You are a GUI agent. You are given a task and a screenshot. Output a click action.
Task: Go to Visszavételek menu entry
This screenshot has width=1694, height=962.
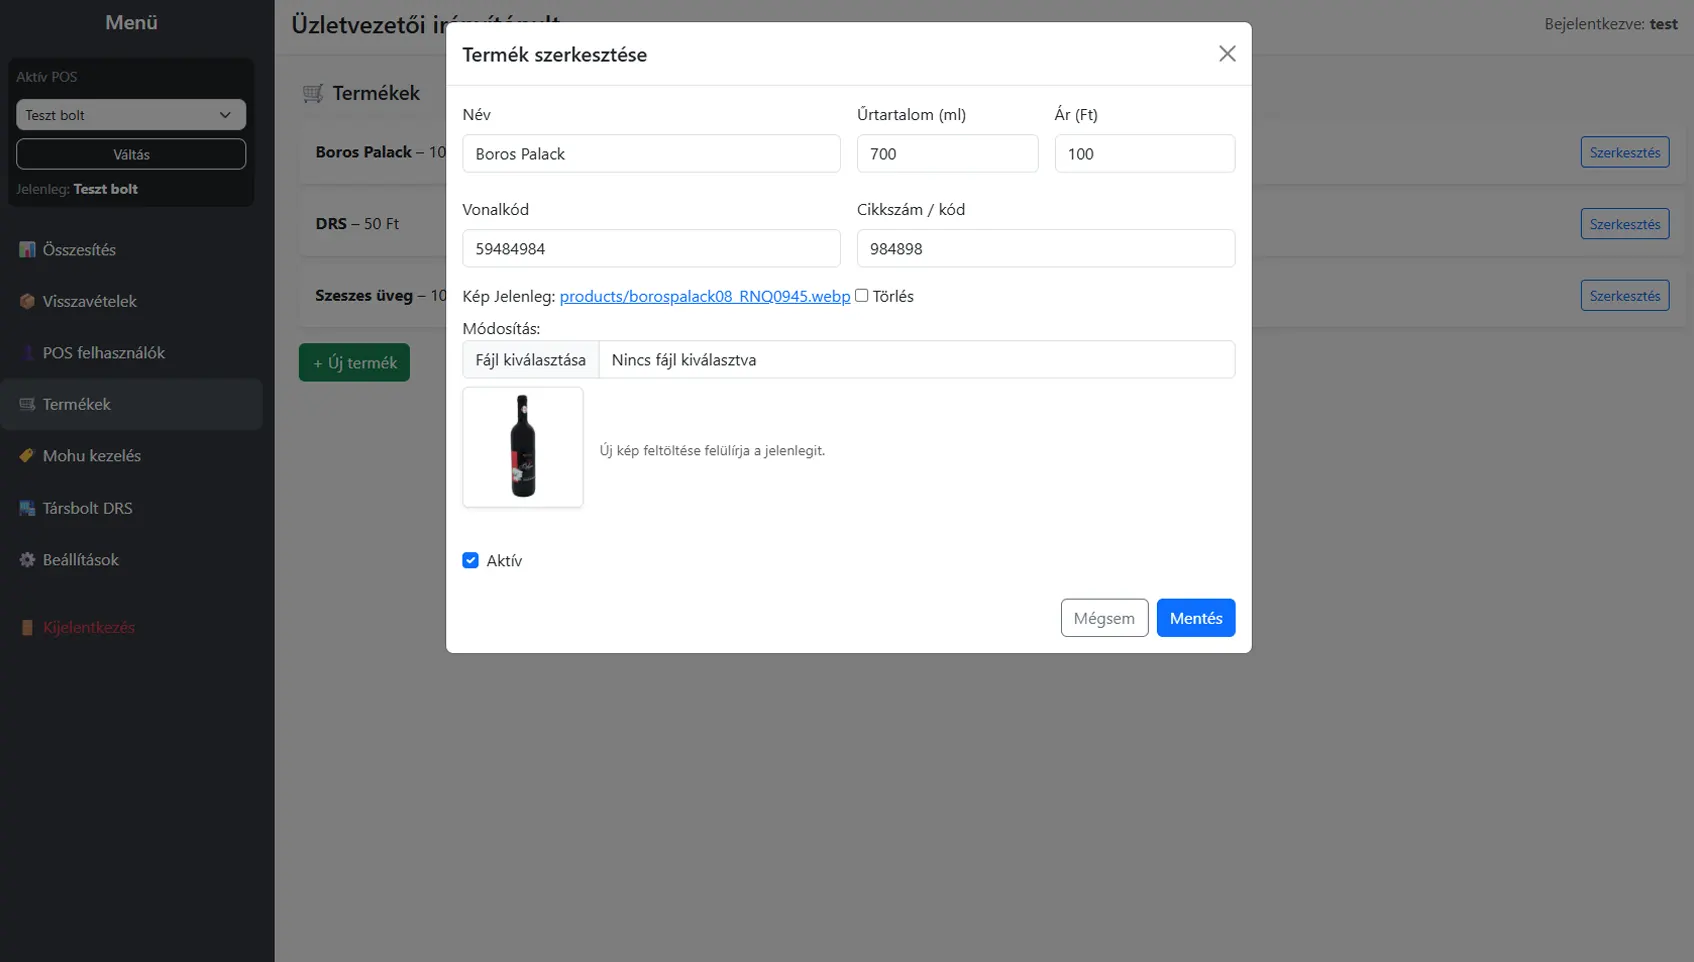(89, 301)
